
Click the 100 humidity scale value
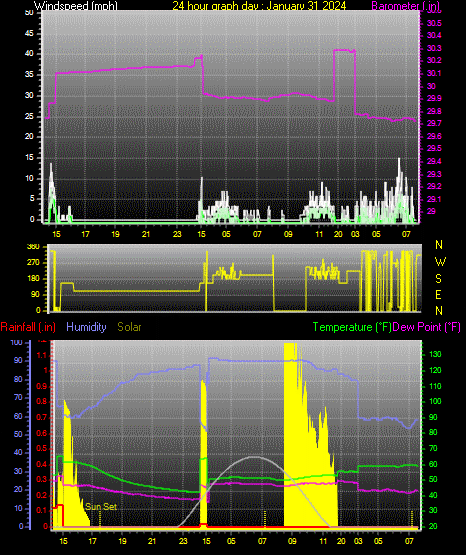point(17,343)
